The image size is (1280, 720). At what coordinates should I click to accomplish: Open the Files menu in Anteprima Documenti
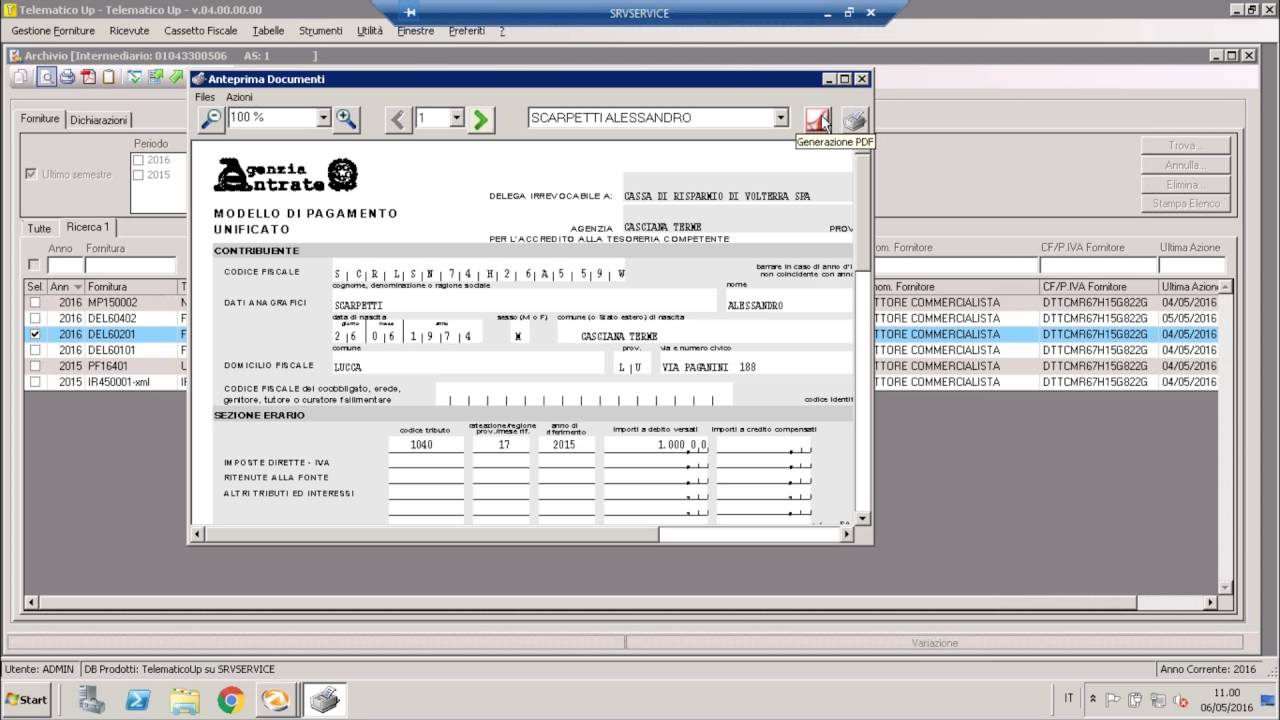[205, 97]
